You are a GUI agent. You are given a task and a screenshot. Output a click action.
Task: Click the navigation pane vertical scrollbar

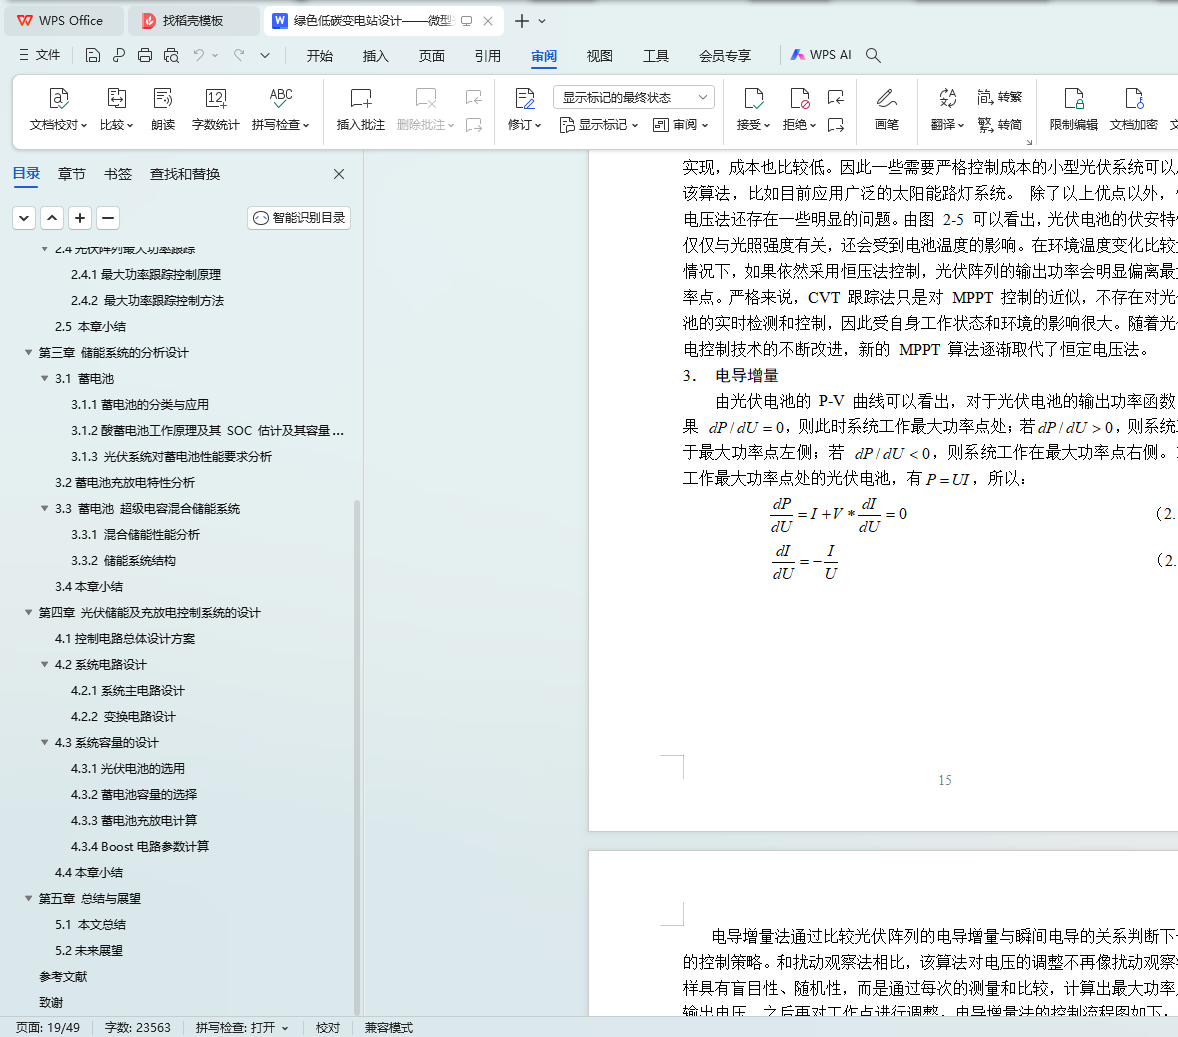coord(357,757)
